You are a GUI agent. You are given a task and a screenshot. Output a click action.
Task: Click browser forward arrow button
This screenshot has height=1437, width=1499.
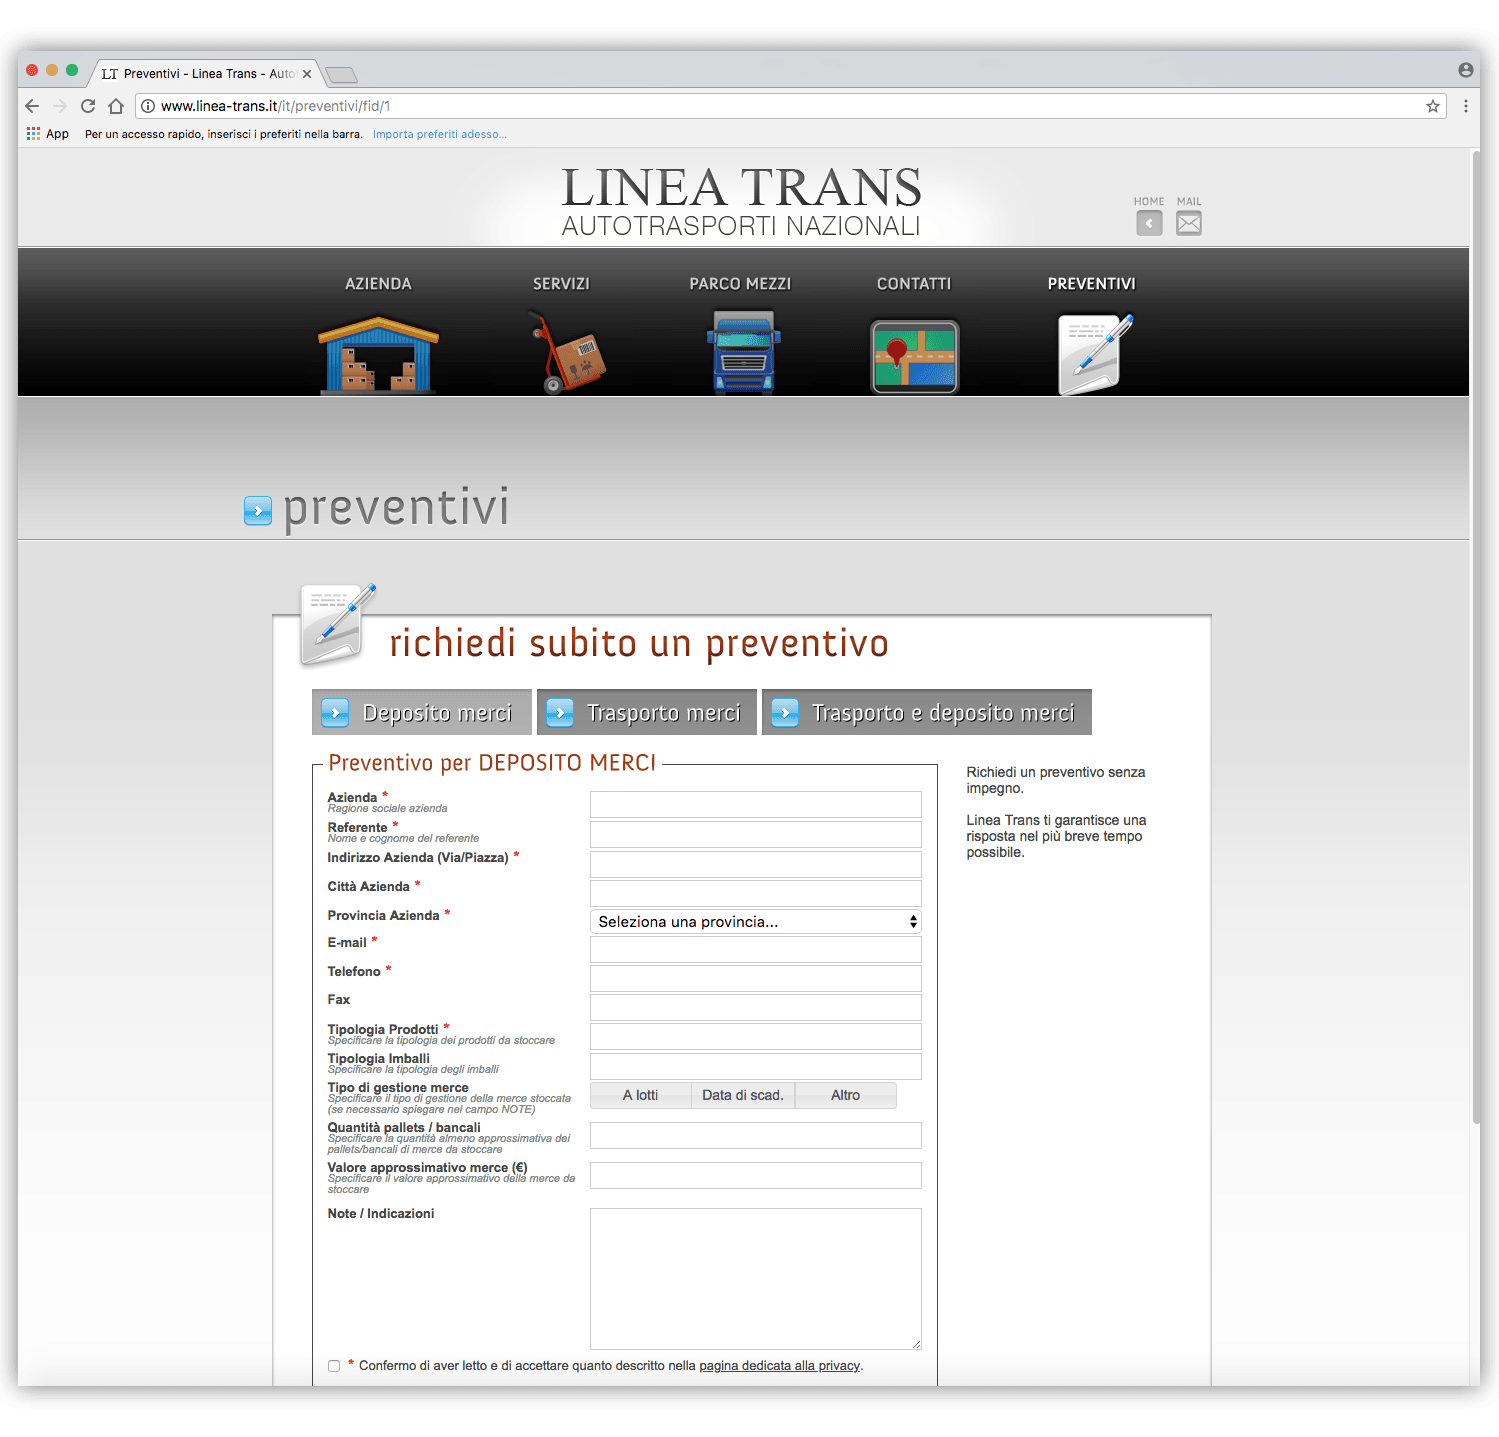60,106
